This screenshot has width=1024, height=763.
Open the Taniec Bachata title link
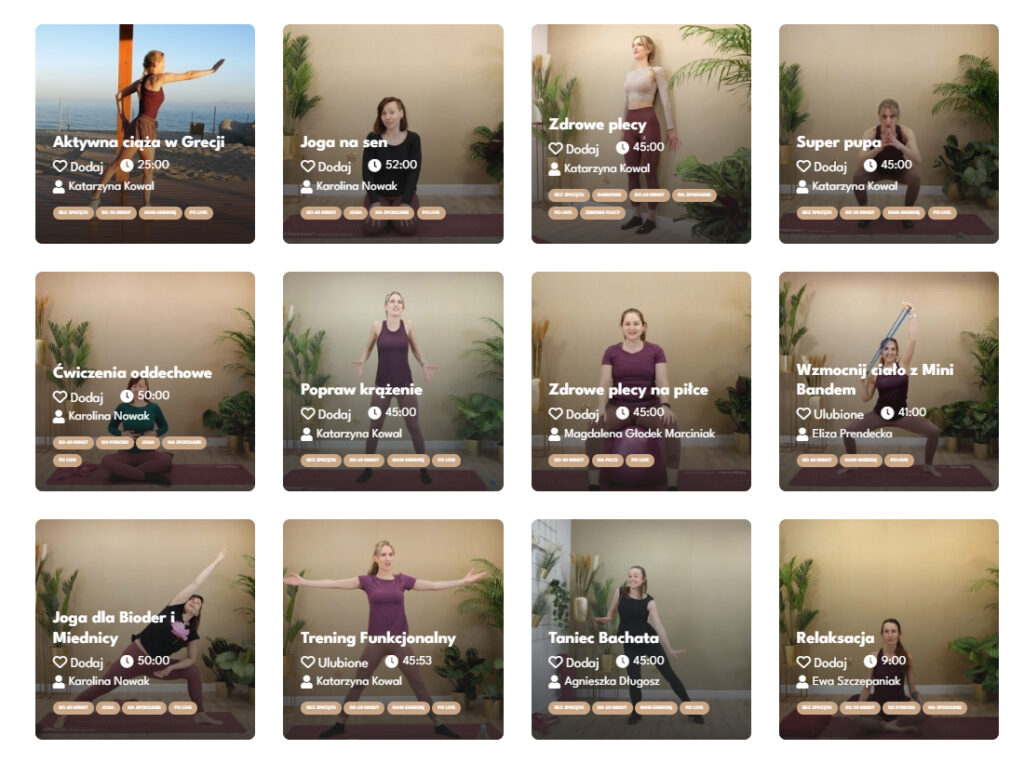click(603, 638)
